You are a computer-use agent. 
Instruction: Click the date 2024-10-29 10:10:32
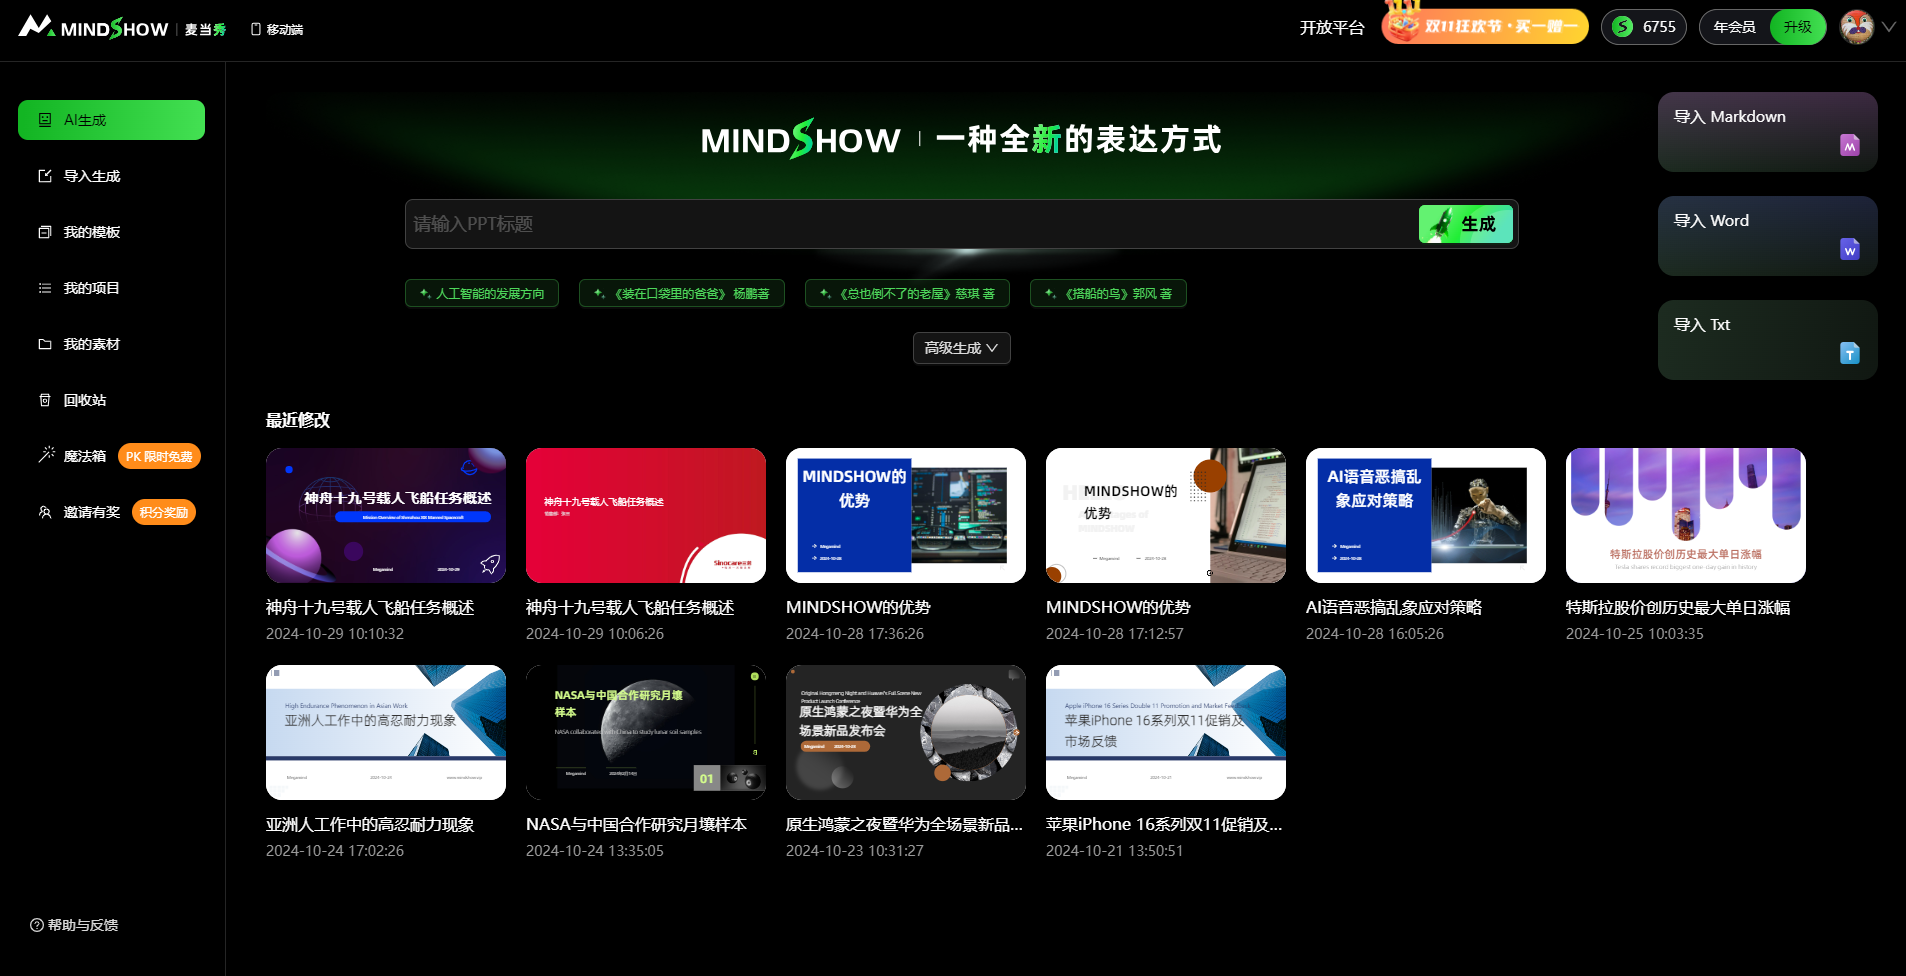(x=335, y=634)
